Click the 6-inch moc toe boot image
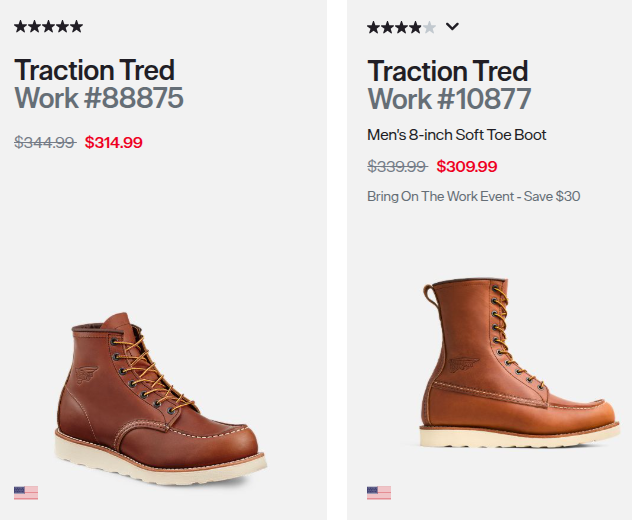The height and width of the screenshot is (521, 632). tap(160, 398)
